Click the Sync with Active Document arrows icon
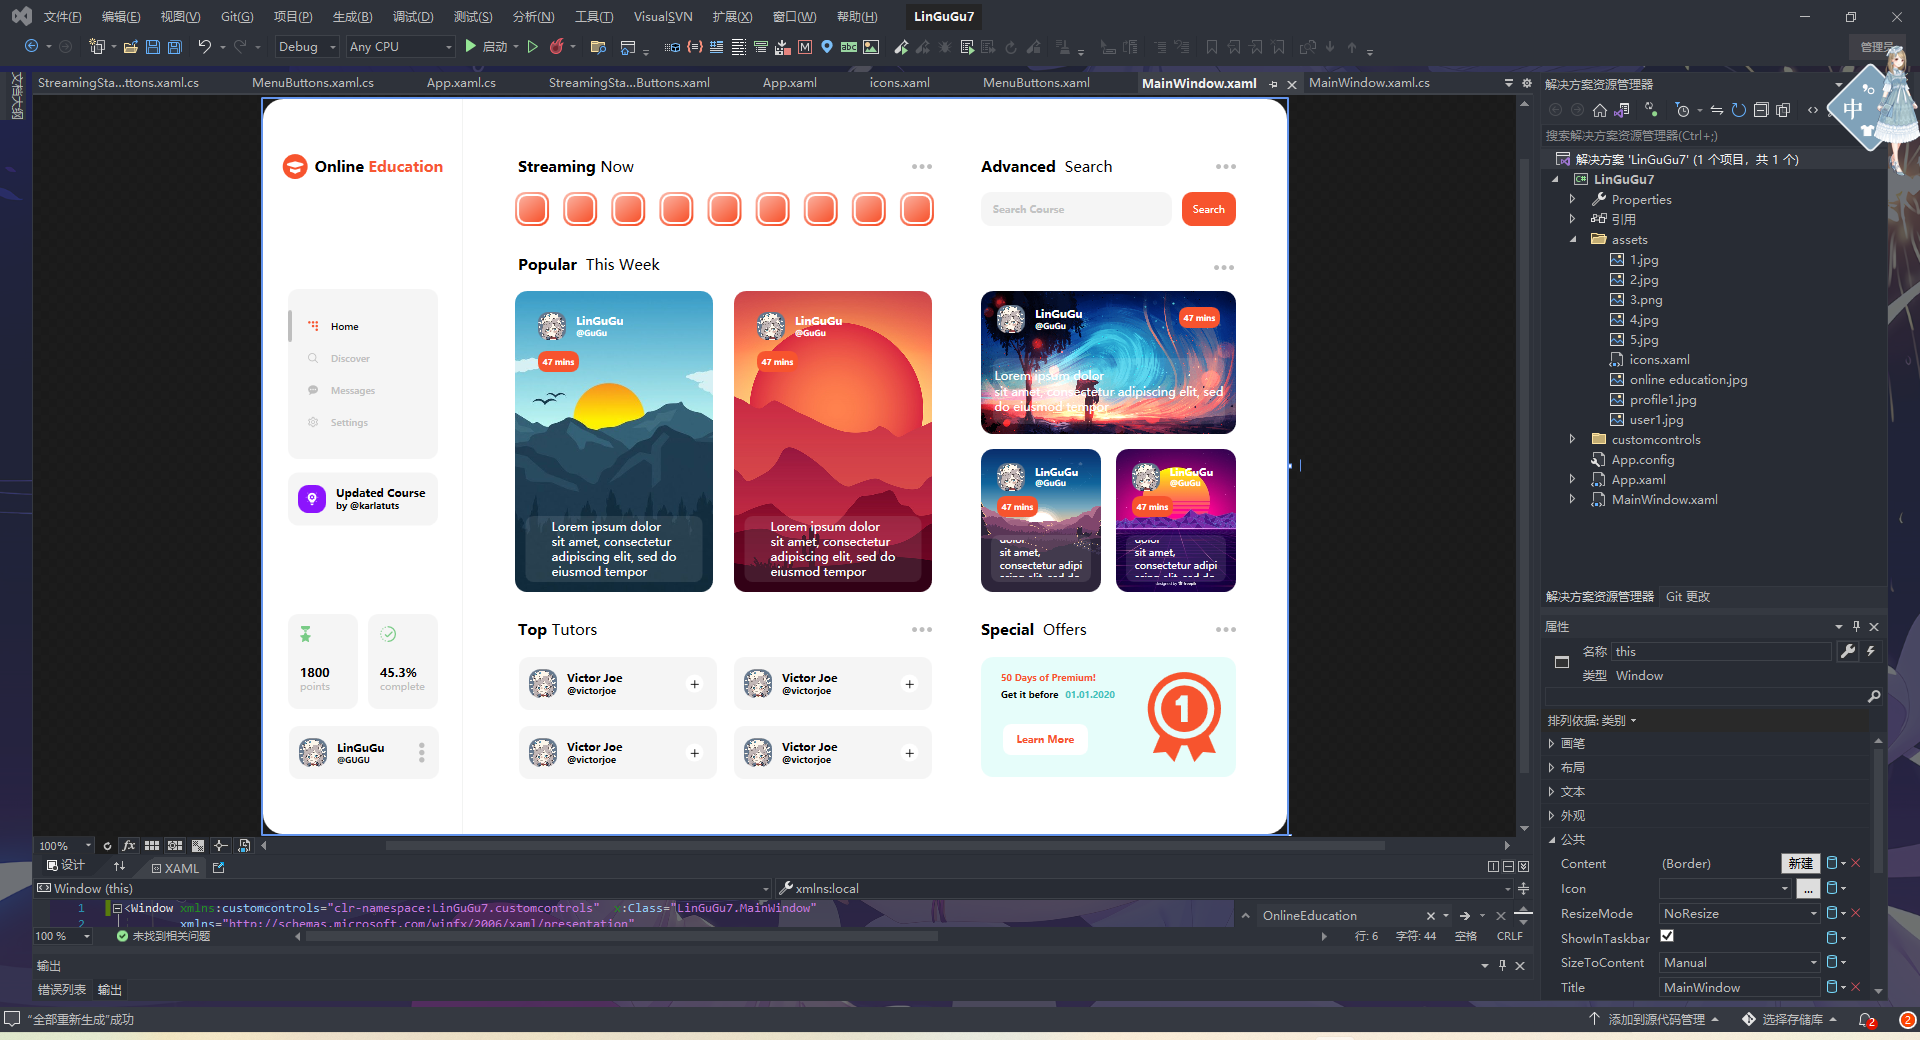The width and height of the screenshot is (1920, 1040). [x=1717, y=110]
